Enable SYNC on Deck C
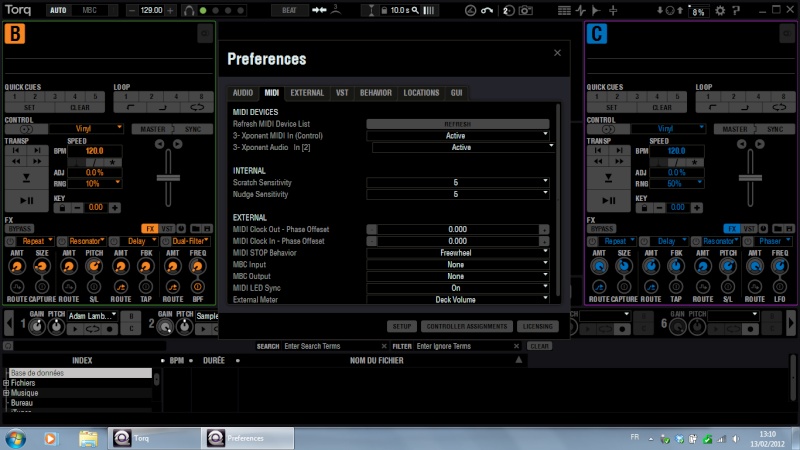The height and width of the screenshot is (450, 800). [x=775, y=129]
